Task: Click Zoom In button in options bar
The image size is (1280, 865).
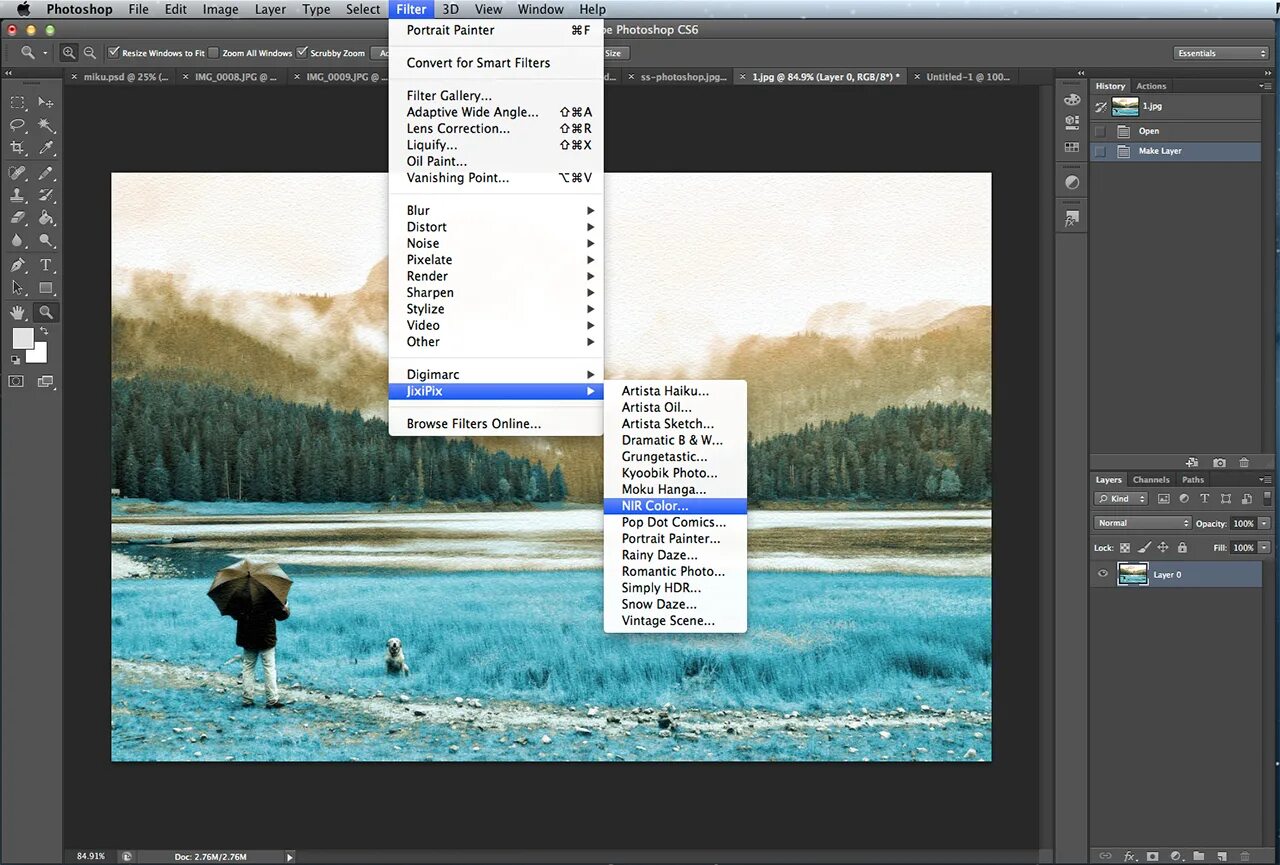Action: [69, 53]
